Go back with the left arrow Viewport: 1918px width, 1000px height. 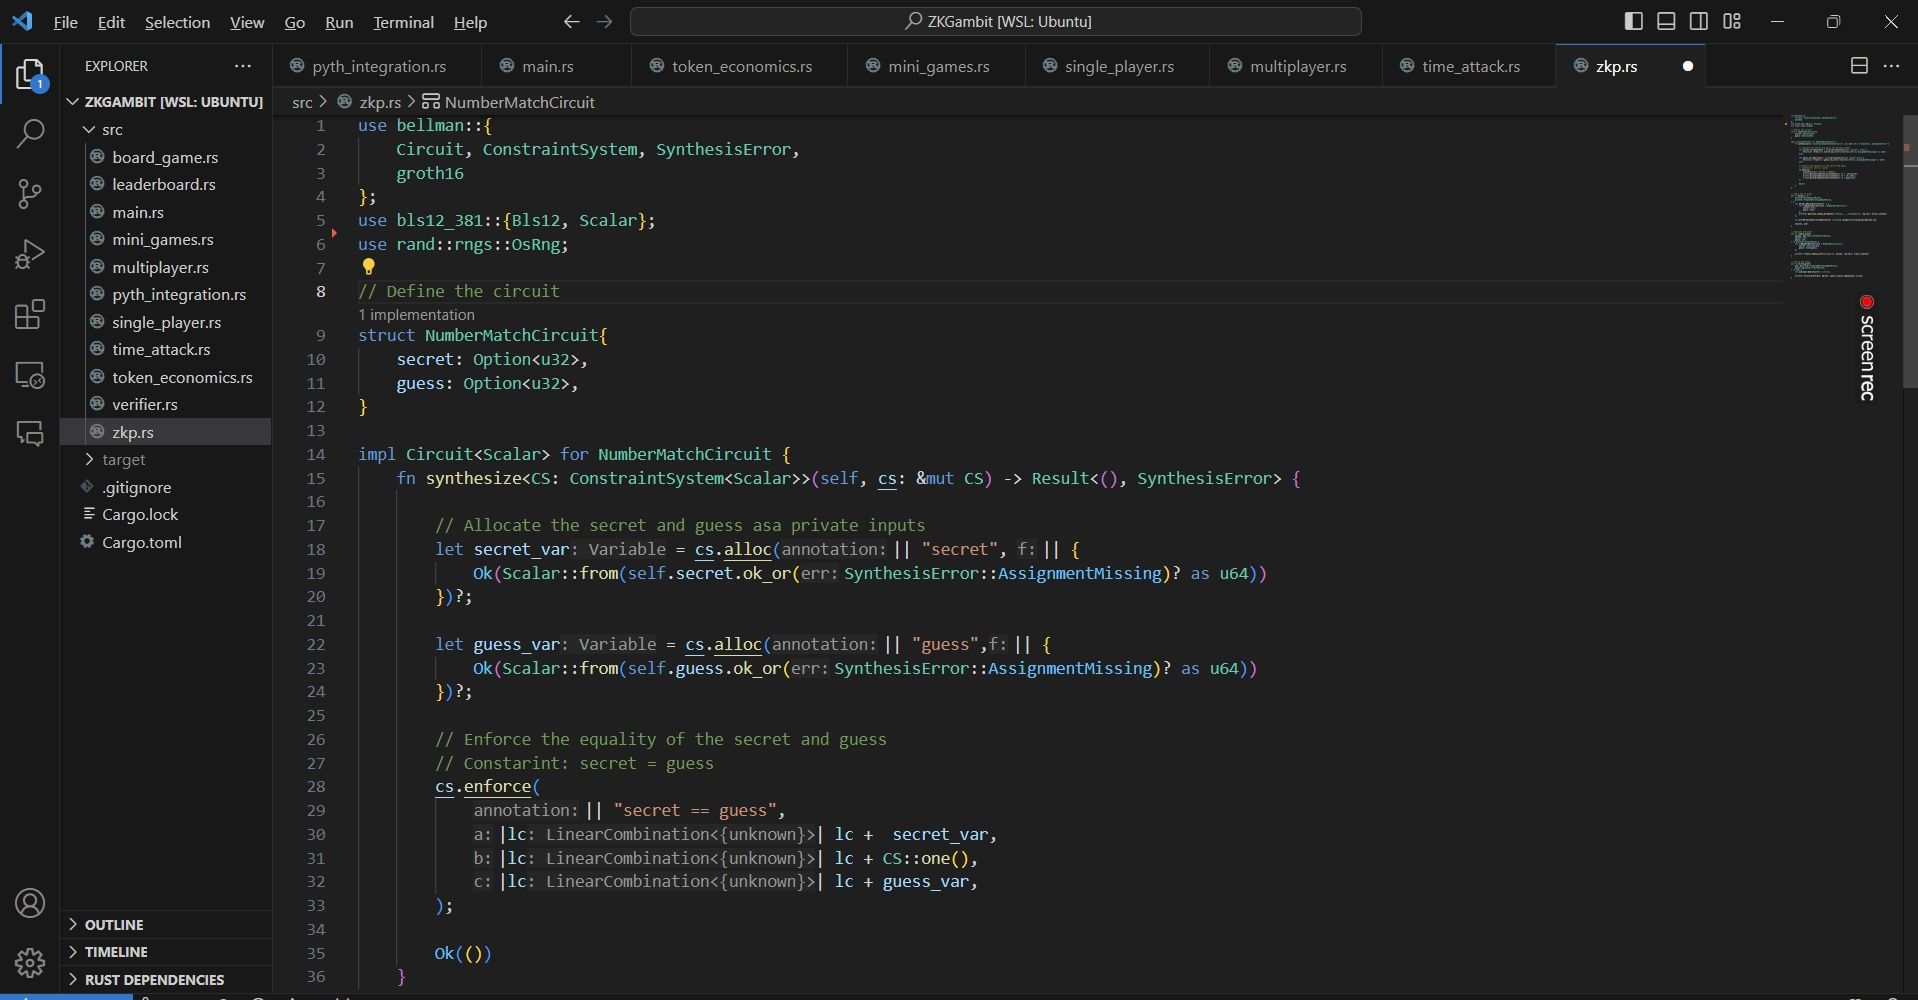[571, 21]
